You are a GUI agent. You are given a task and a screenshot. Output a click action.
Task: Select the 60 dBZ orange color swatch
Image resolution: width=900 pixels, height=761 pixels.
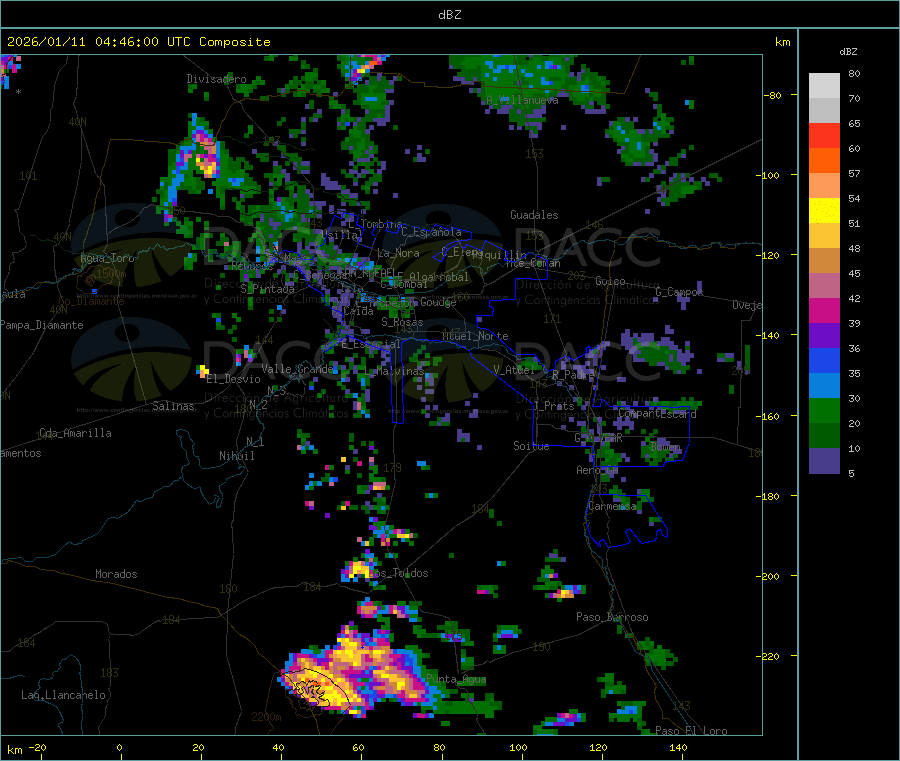click(x=824, y=161)
